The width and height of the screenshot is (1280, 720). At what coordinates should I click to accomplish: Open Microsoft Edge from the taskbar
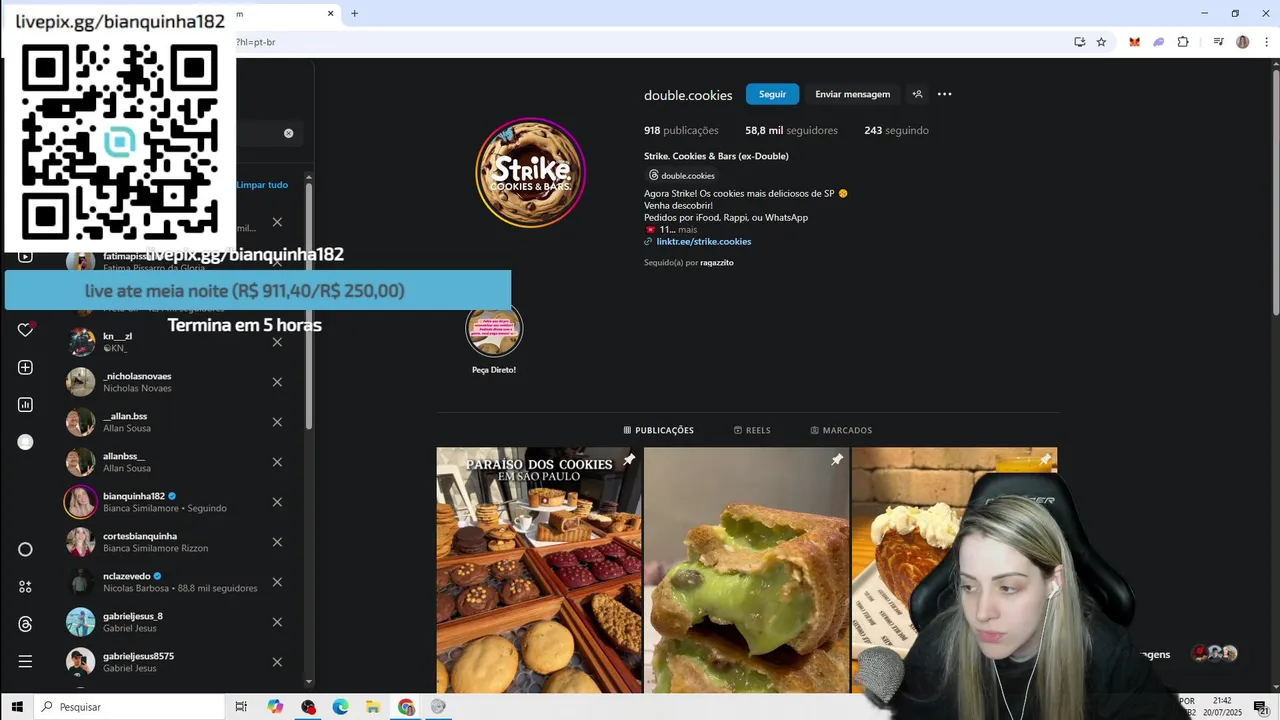[340, 707]
